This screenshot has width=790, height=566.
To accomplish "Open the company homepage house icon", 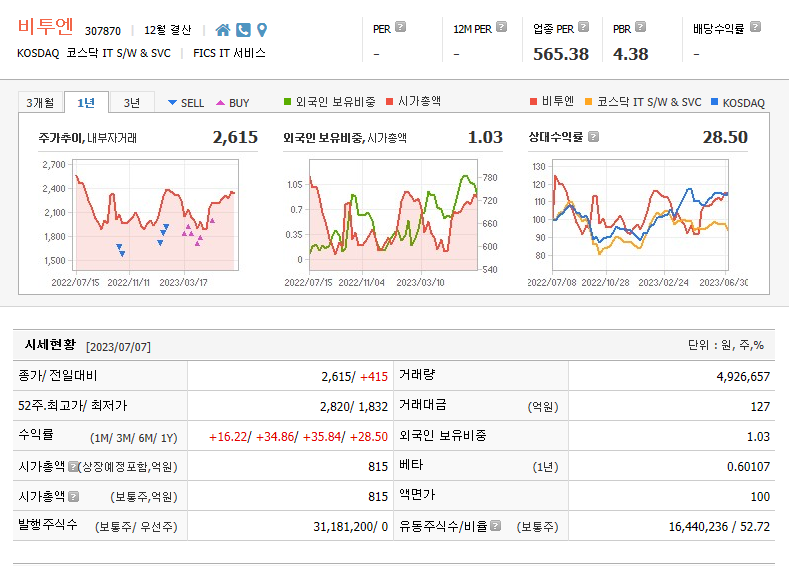I will tap(223, 30).
